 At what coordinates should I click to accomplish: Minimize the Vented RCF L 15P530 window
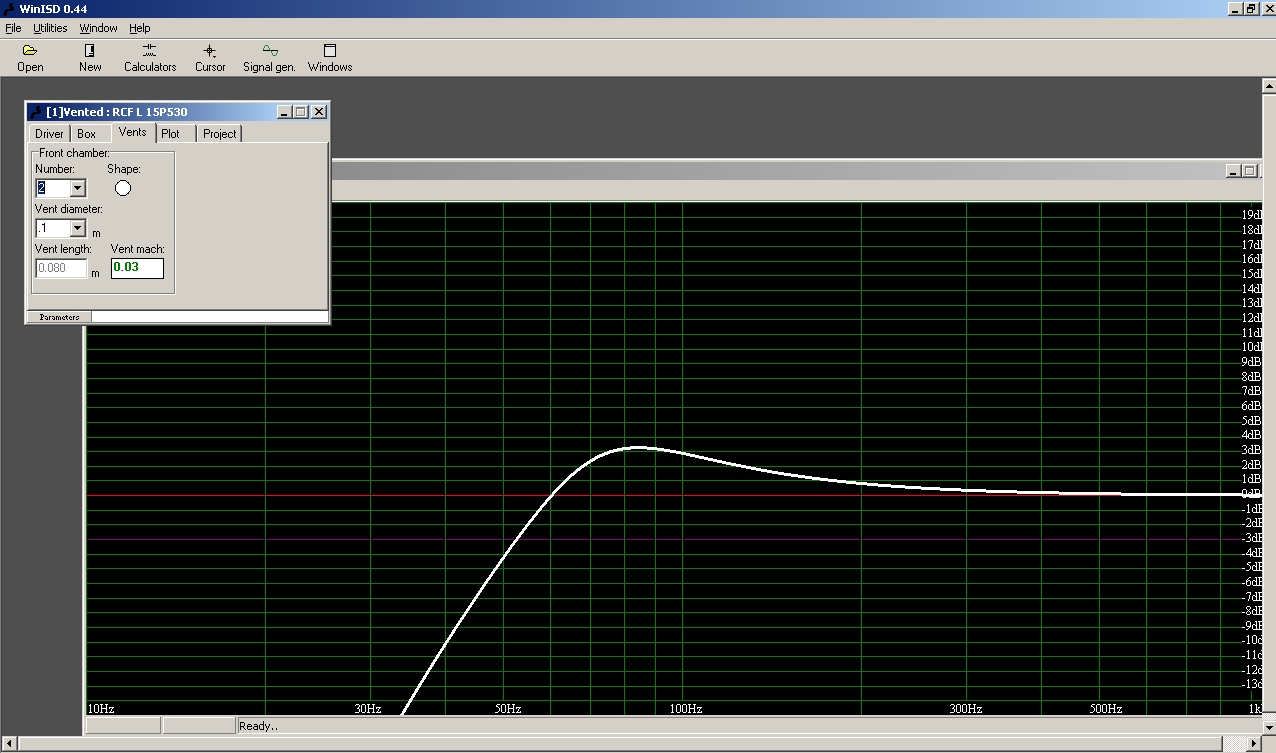pyautogui.click(x=284, y=112)
